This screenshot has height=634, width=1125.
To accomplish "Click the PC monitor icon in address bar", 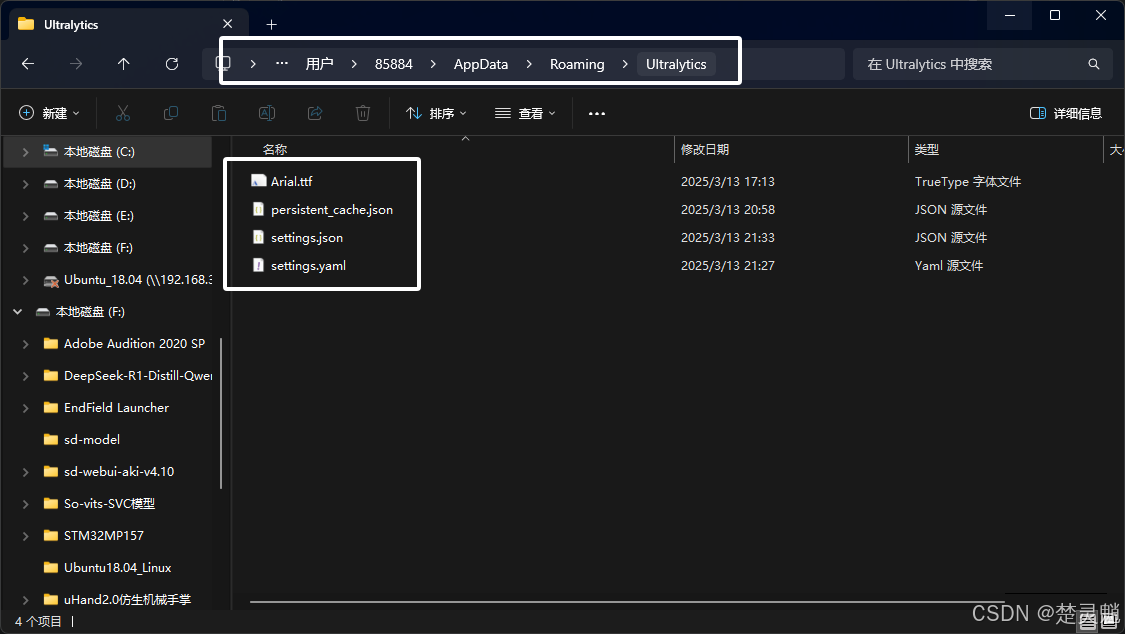I will [x=223, y=63].
